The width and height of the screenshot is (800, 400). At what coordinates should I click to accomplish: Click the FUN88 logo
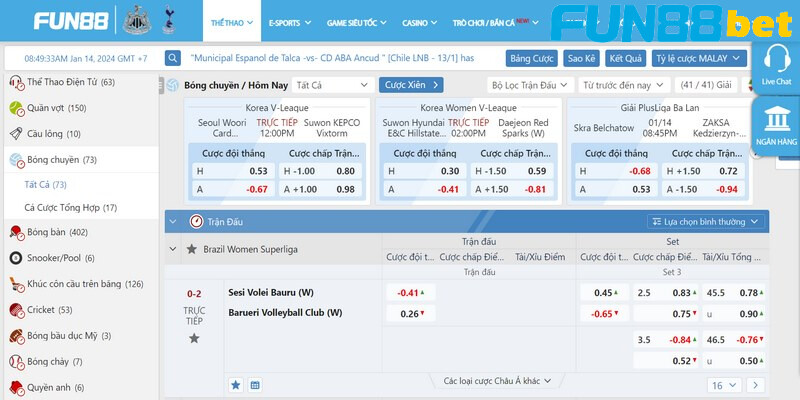[71, 21]
